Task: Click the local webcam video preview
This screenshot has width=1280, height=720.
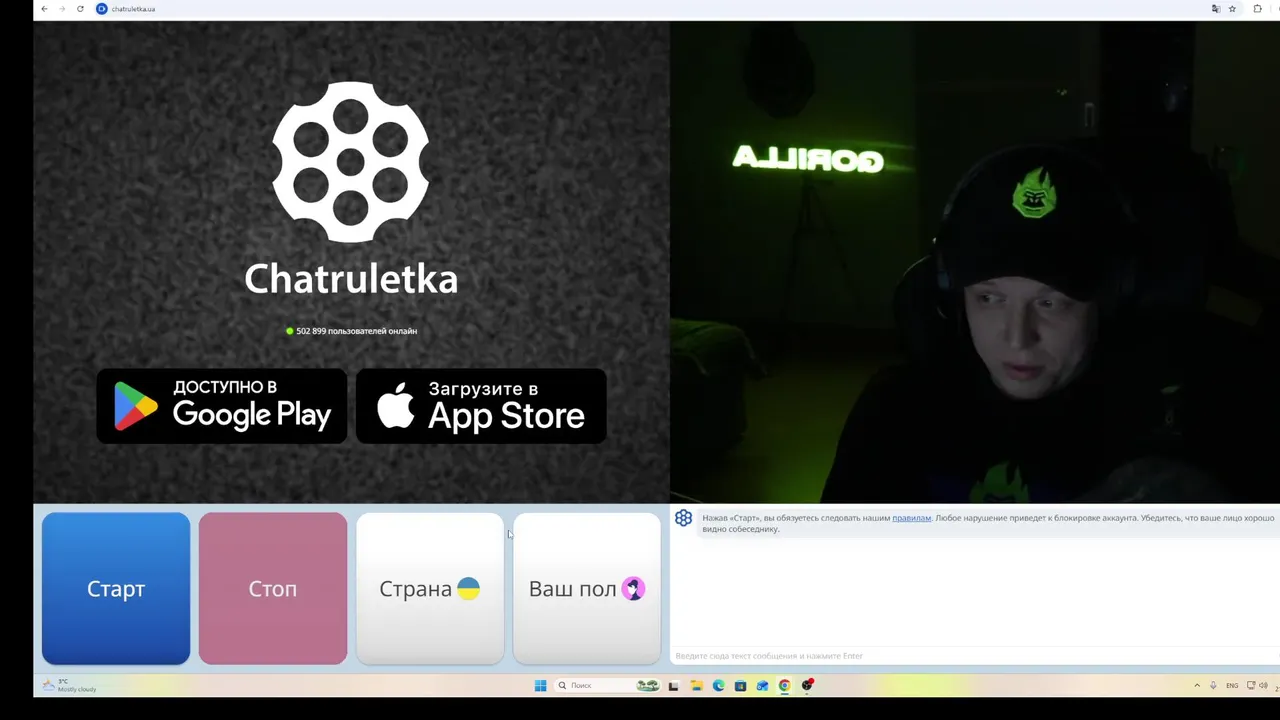Action: [975, 262]
